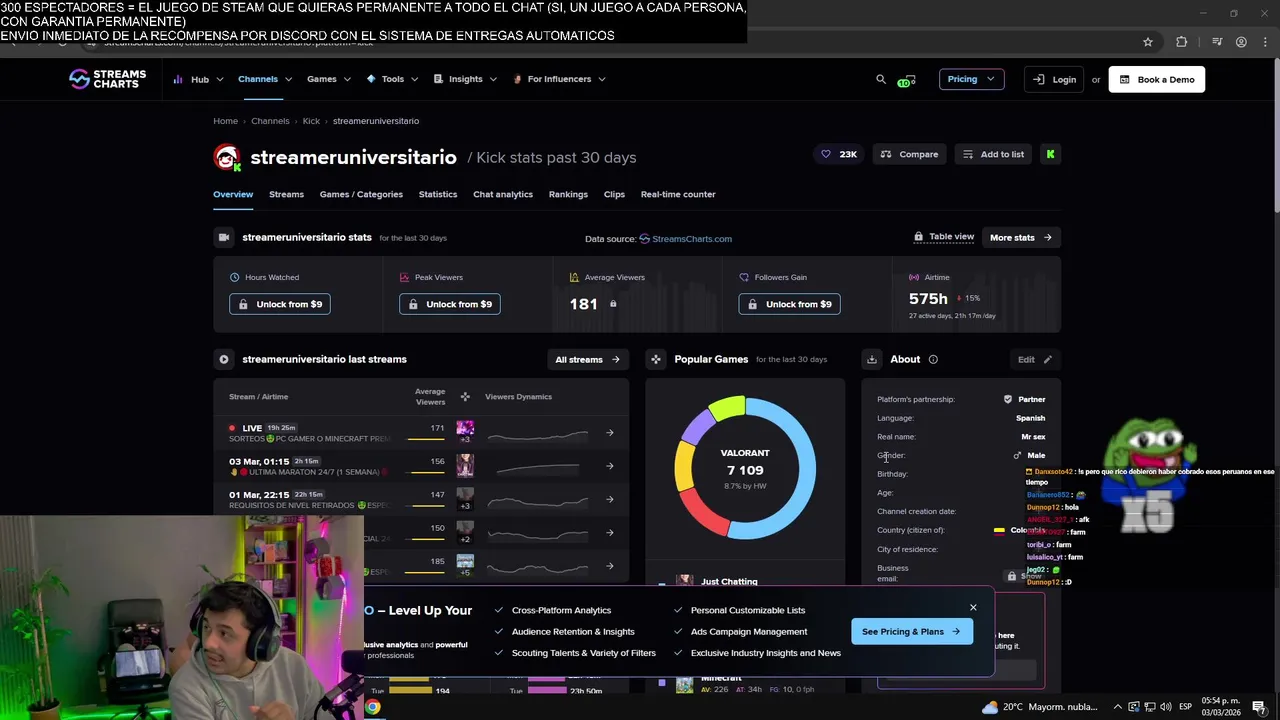Open the Real-time counter tab
Image resolution: width=1280 pixels, height=720 pixels.
678,194
